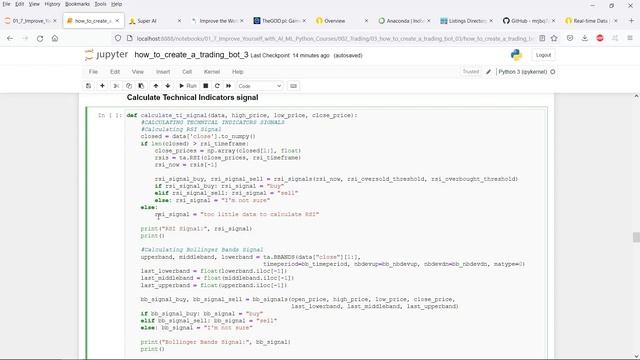This screenshot has width=640, height=360.
Task: Open the browser Bookmarks menu
Action: tap(77, 4)
